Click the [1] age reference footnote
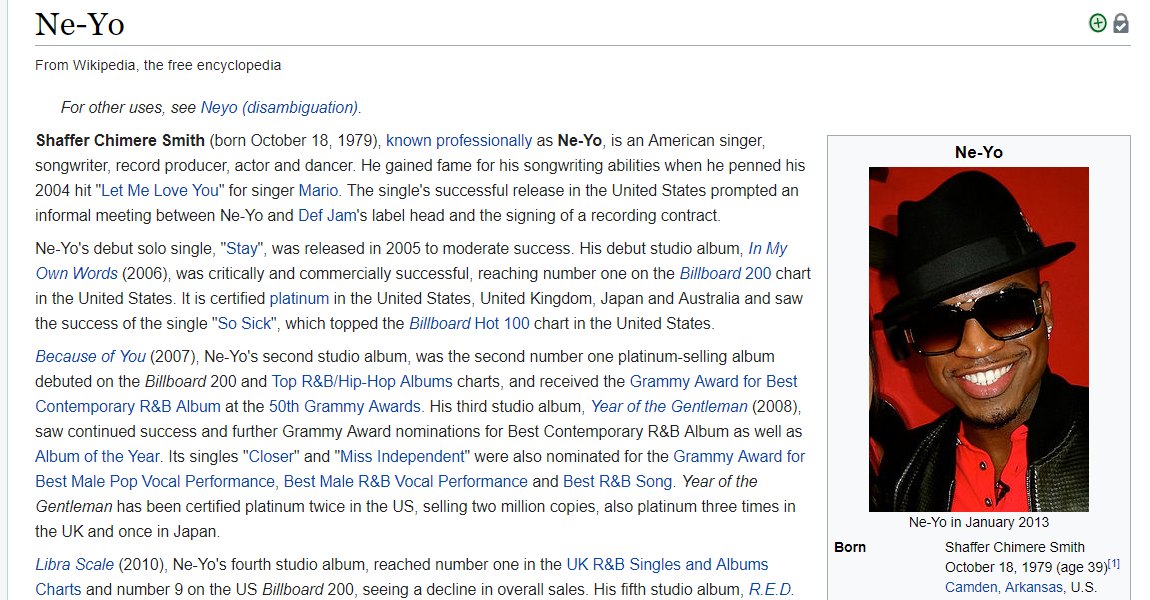The width and height of the screenshot is (1150, 600). pyautogui.click(x=1114, y=563)
